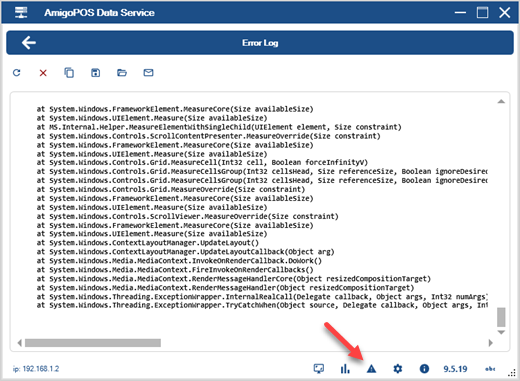Click vertical scrollbar up arrow
Screen dimensions: 520x381
[x=501, y=101]
